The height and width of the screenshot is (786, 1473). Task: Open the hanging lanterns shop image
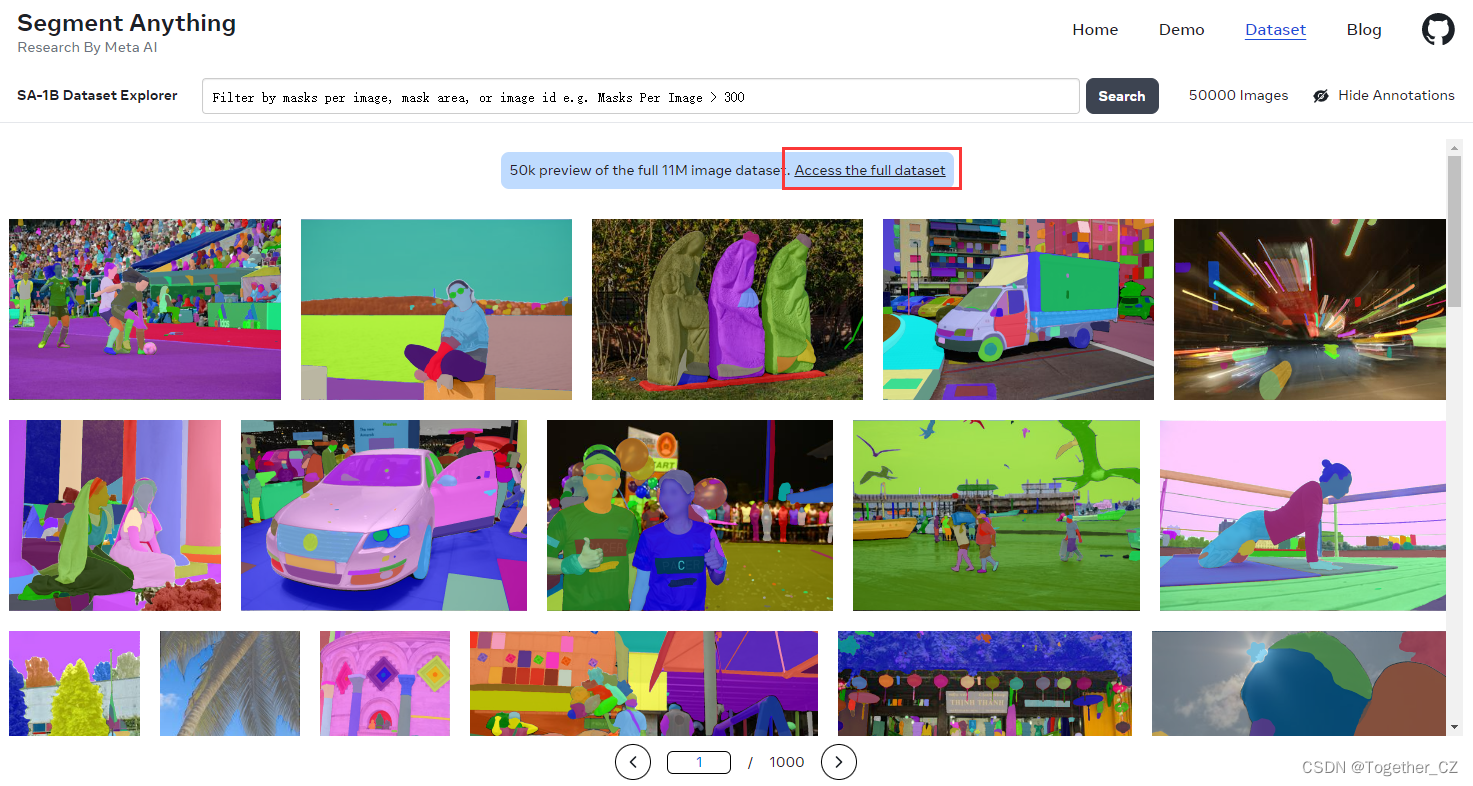(x=985, y=683)
